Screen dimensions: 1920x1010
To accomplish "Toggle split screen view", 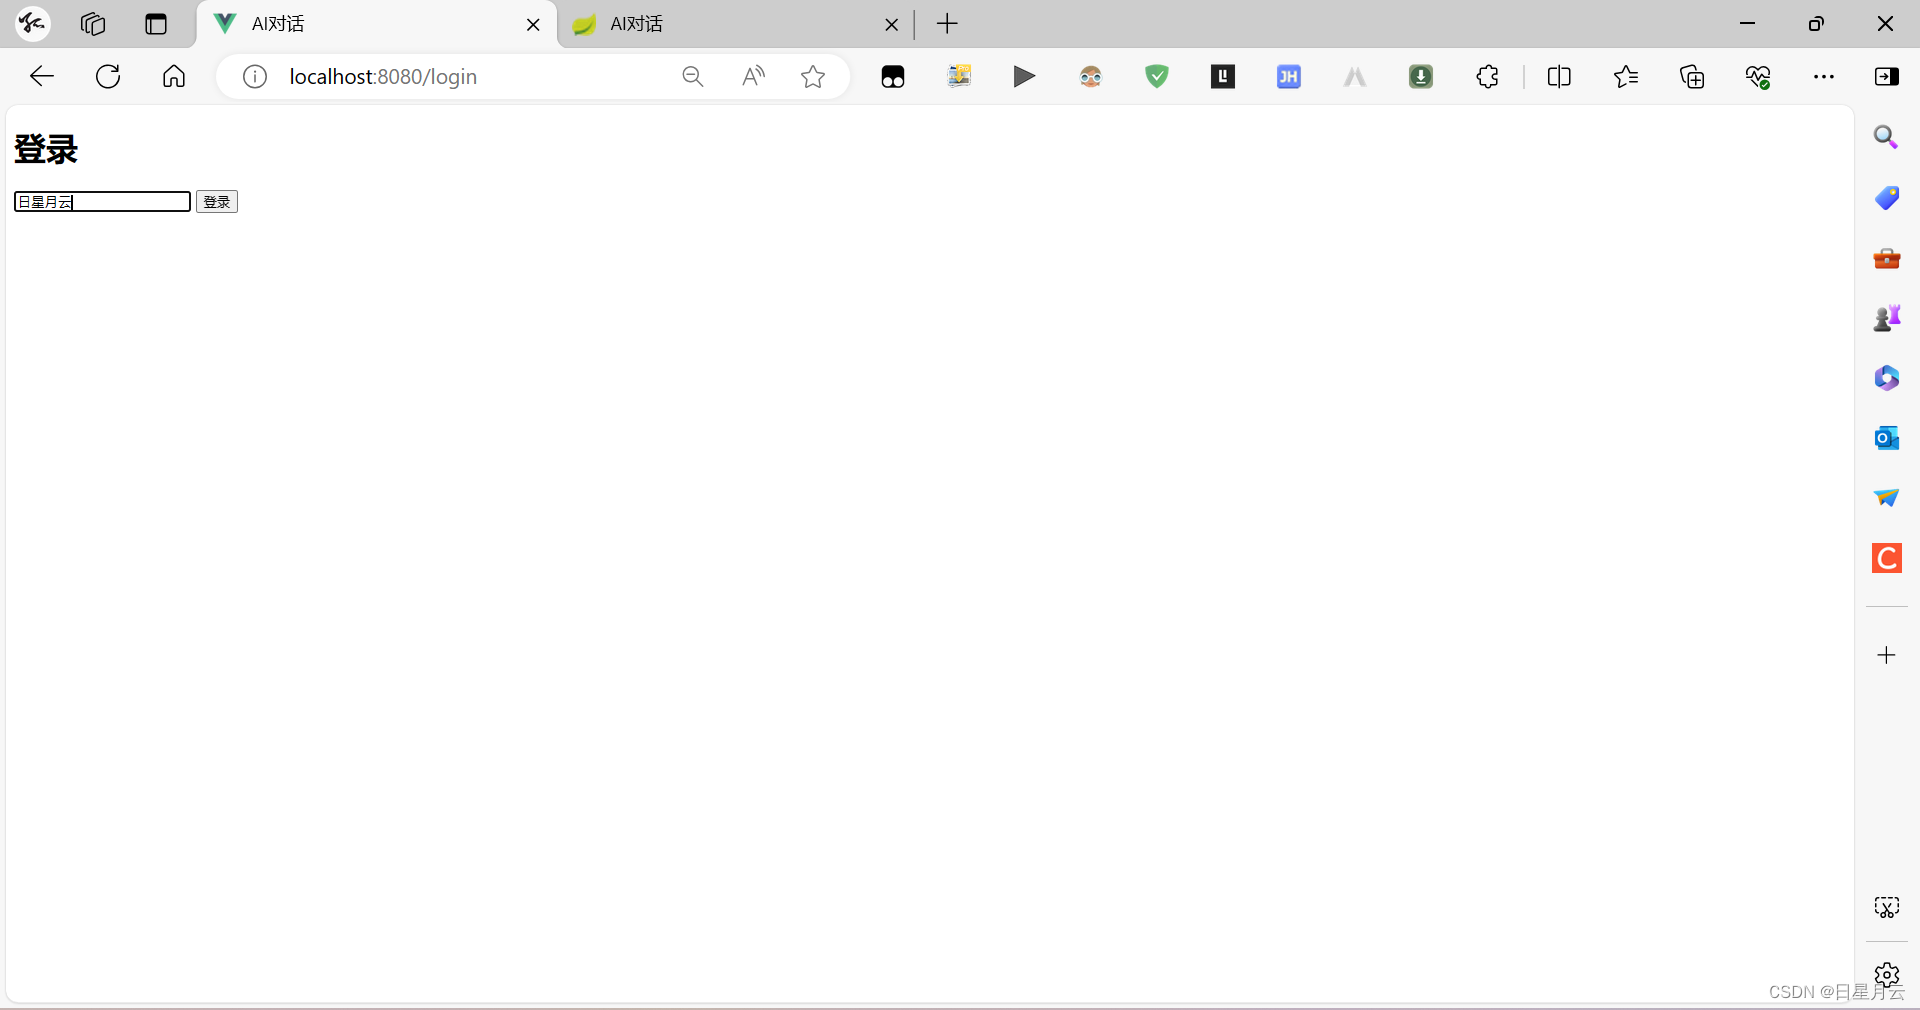I will point(1559,76).
